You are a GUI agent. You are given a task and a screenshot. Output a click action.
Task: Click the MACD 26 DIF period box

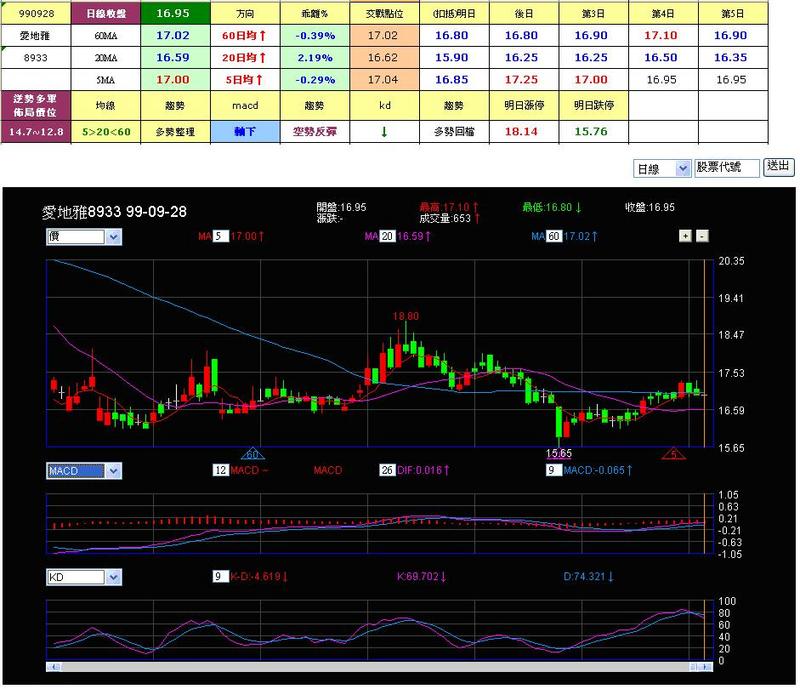coord(387,470)
